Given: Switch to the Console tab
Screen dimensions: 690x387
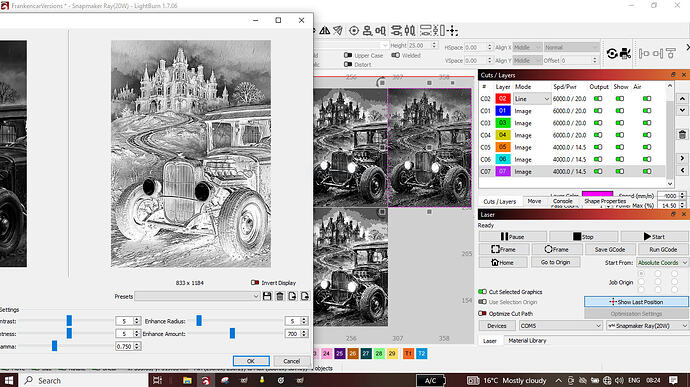Looking at the screenshot, I should (562, 201).
